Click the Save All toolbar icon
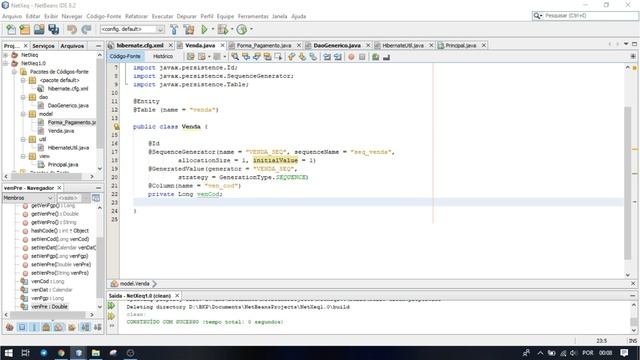Viewport: 640px width, 360px height. click(x=53, y=29)
